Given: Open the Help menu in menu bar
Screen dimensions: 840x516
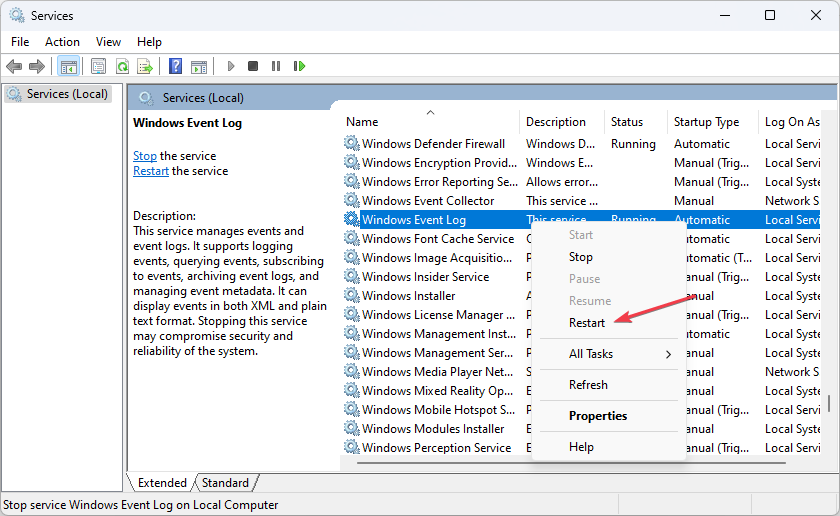Looking at the screenshot, I should [149, 42].
